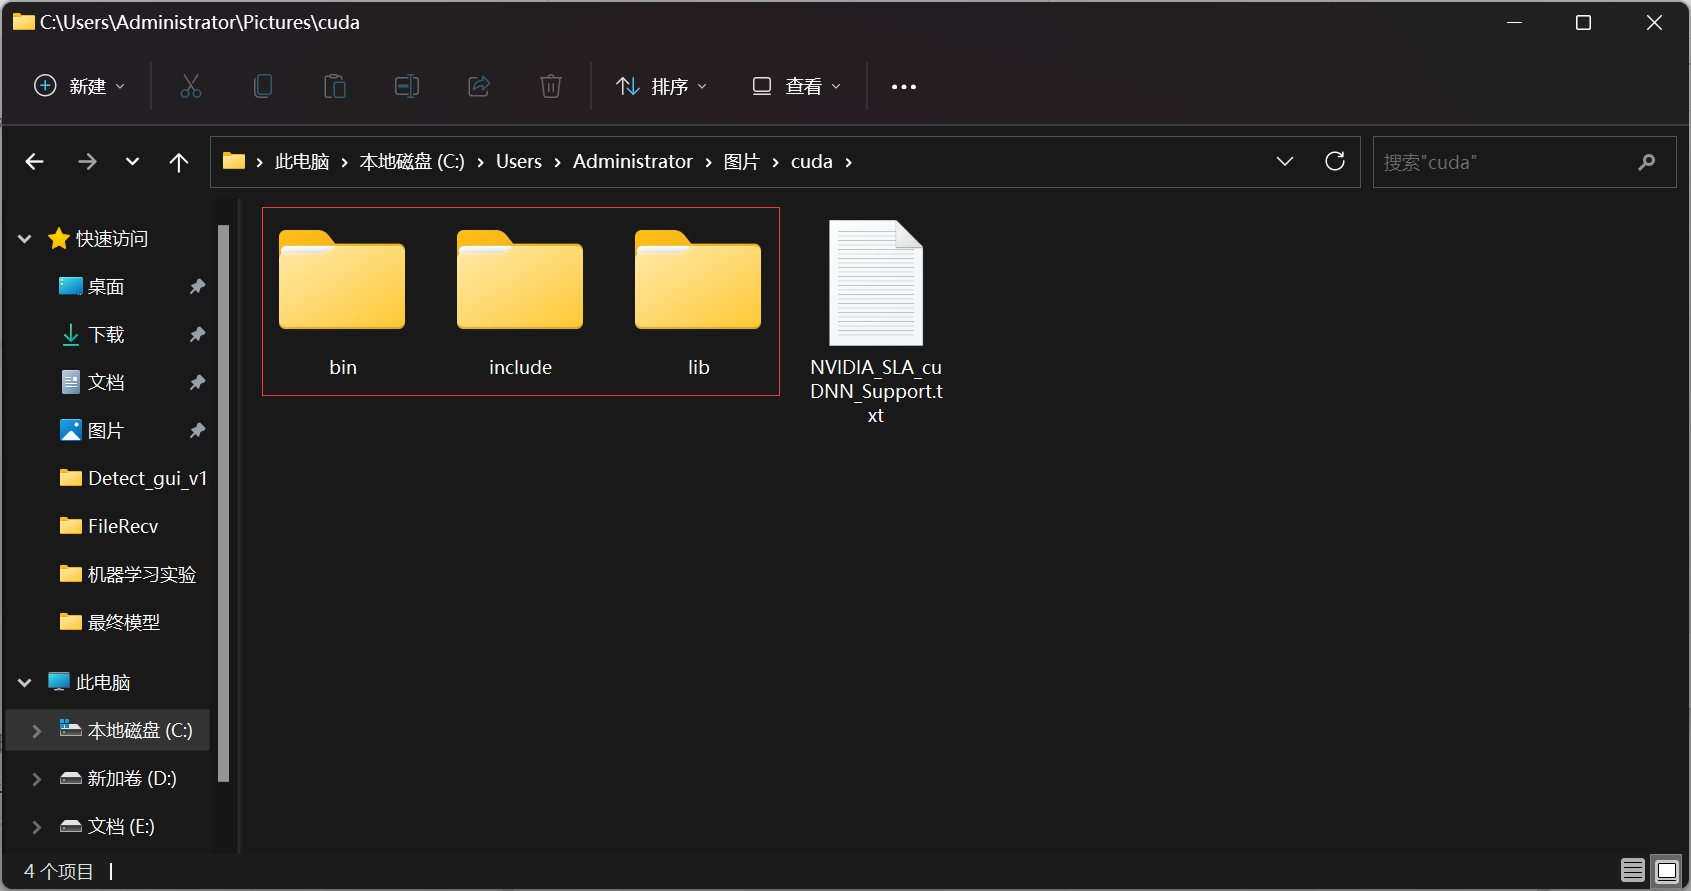This screenshot has width=1691, height=891.
Task: Open the 新建 dropdown menu
Action: [80, 86]
